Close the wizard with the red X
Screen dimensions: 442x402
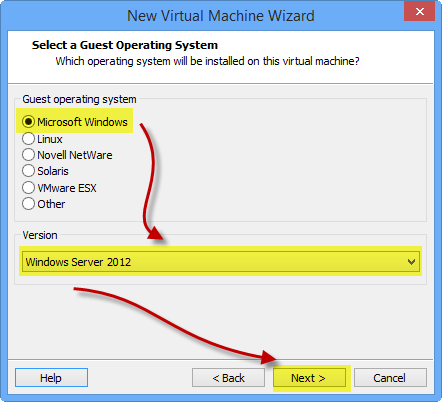419,11
